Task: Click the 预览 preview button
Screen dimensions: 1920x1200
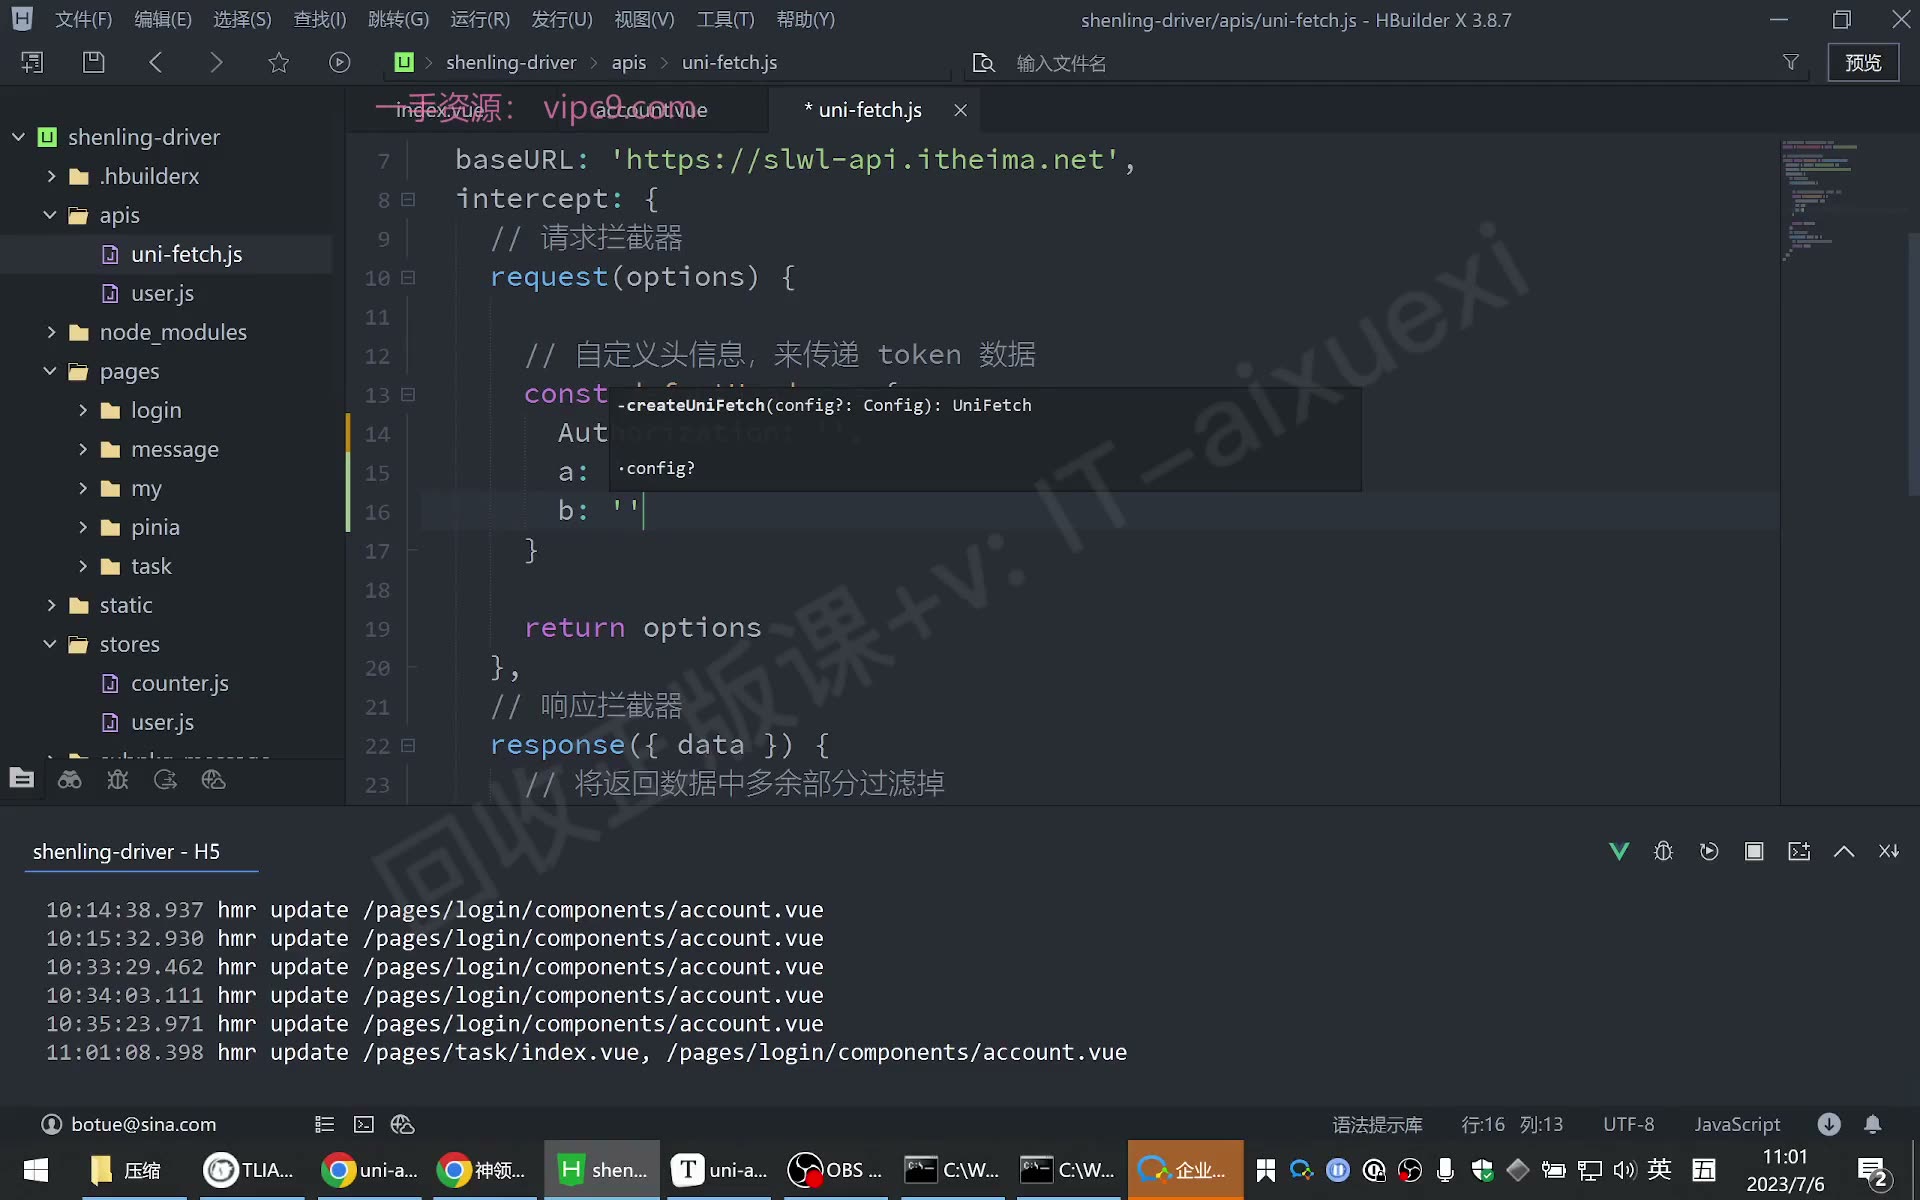Action: [1863, 62]
